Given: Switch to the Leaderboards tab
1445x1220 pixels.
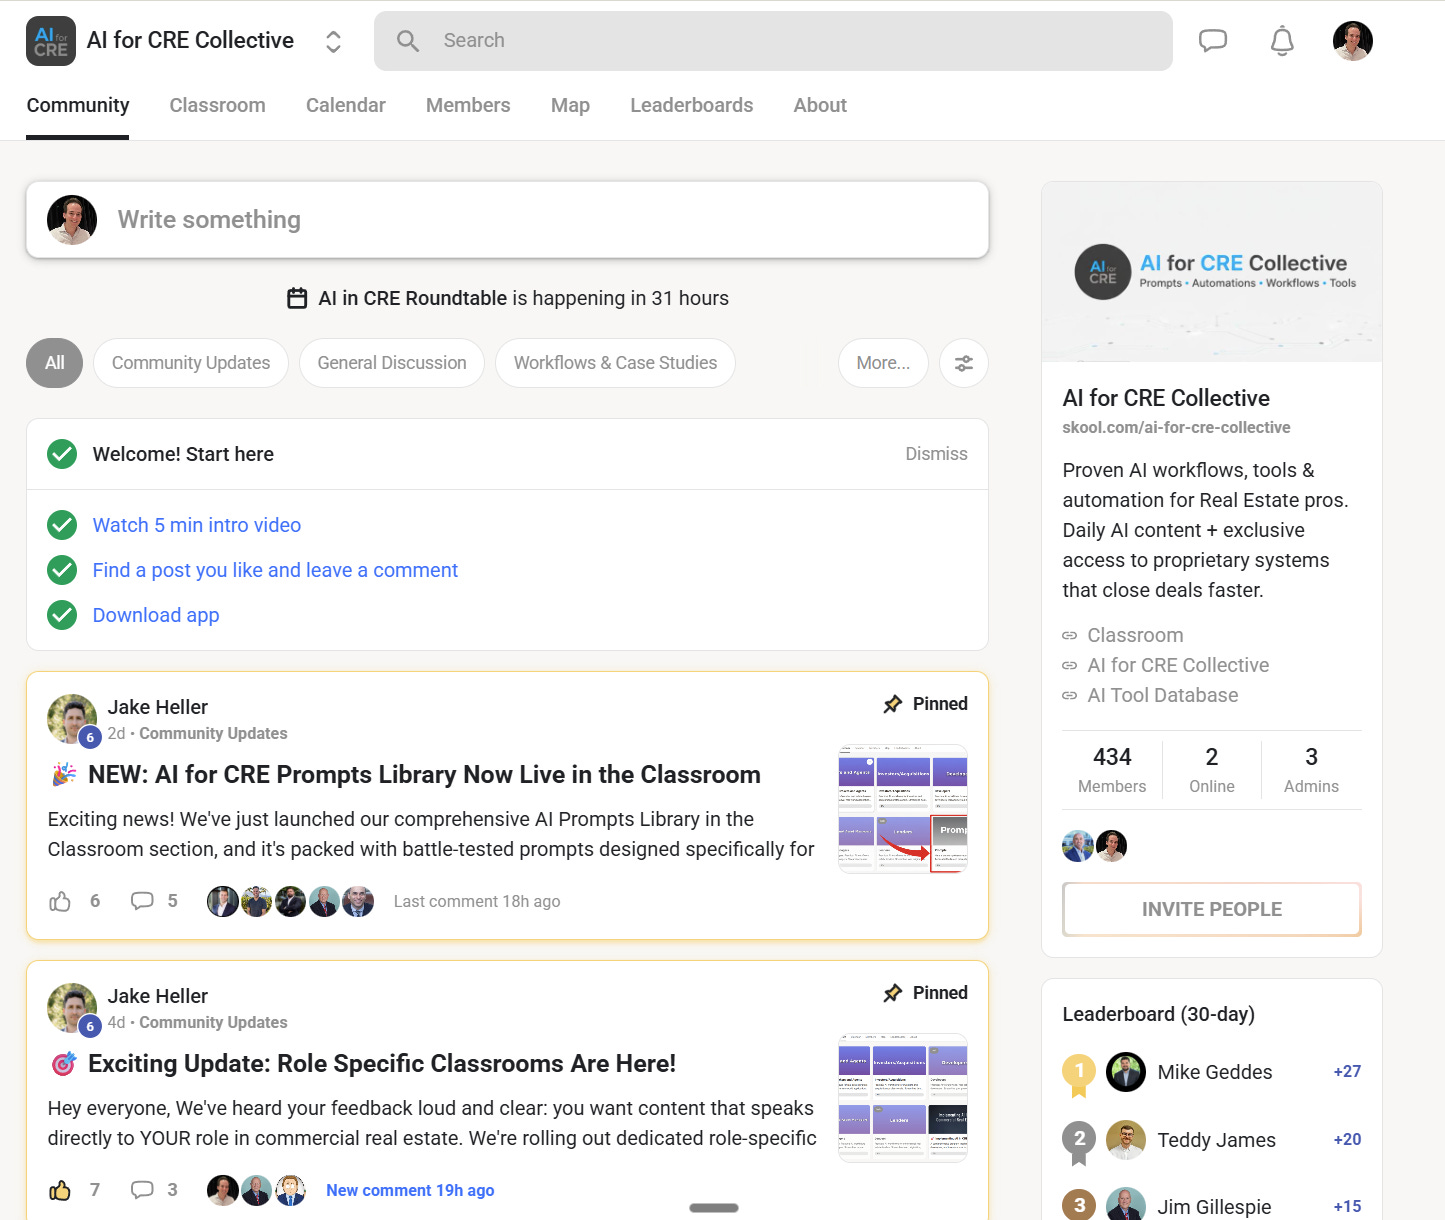Looking at the screenshot, I should 691,105.
